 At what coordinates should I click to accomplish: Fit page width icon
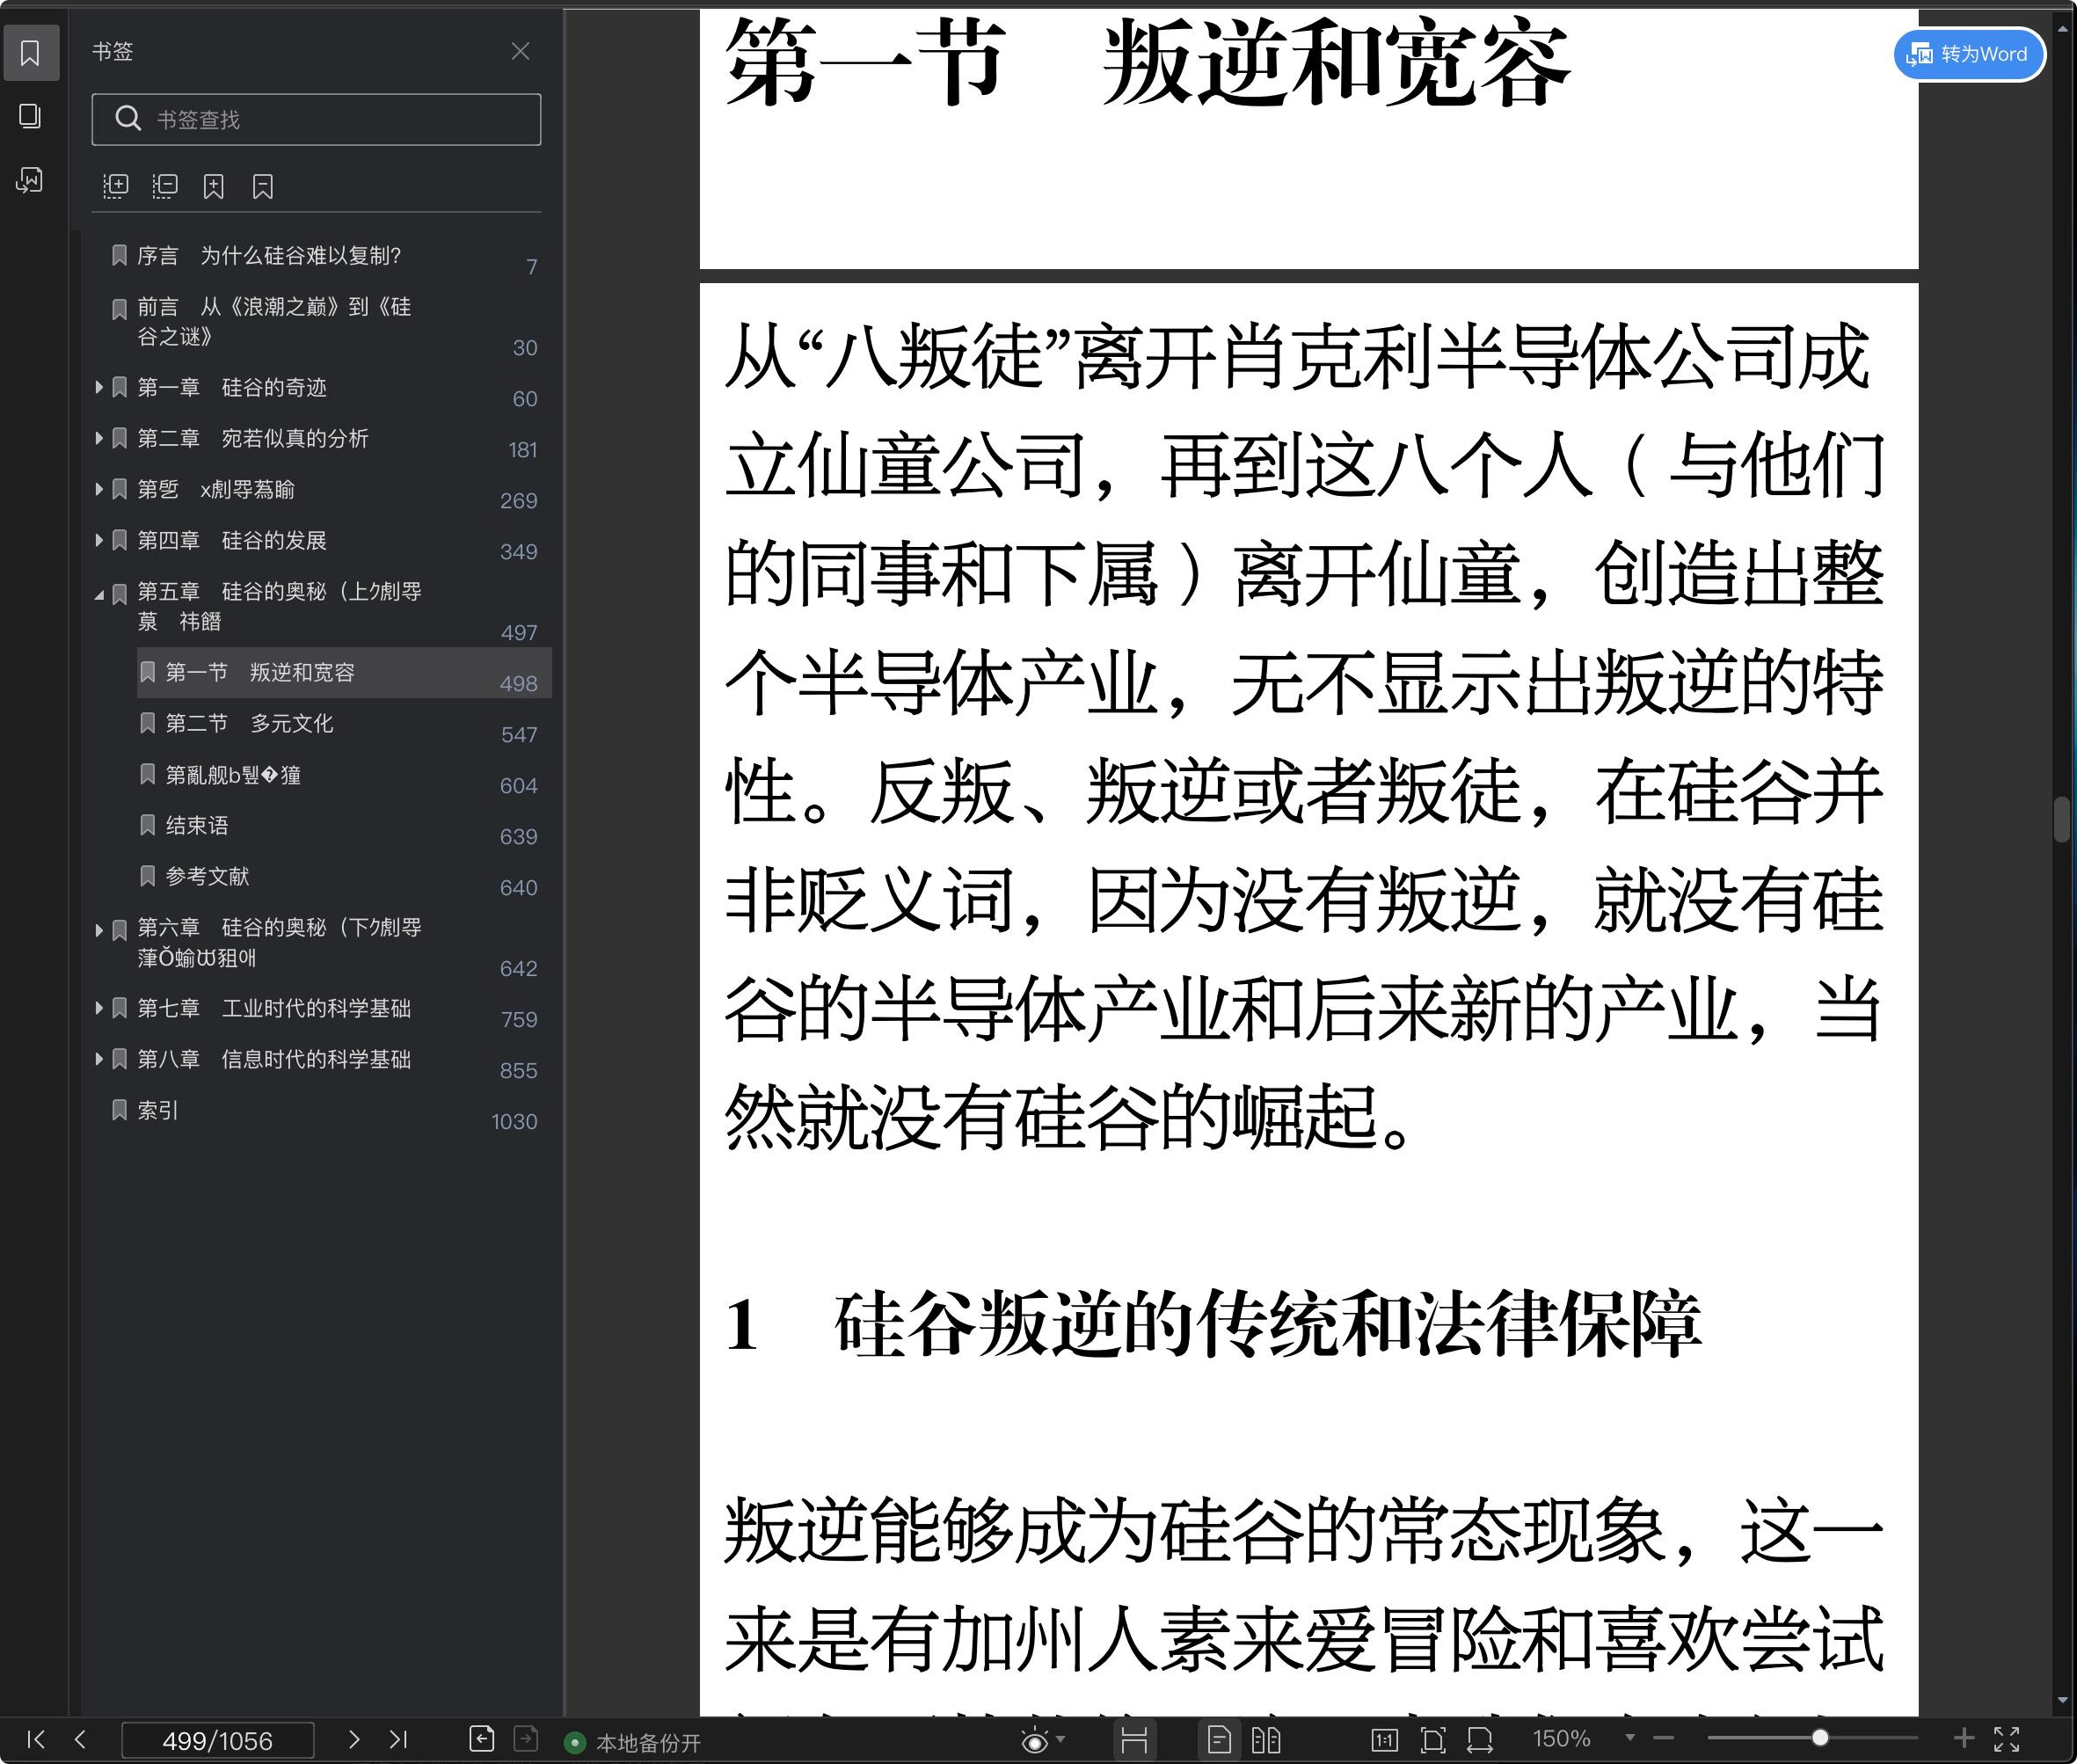pos(1480,1741)
